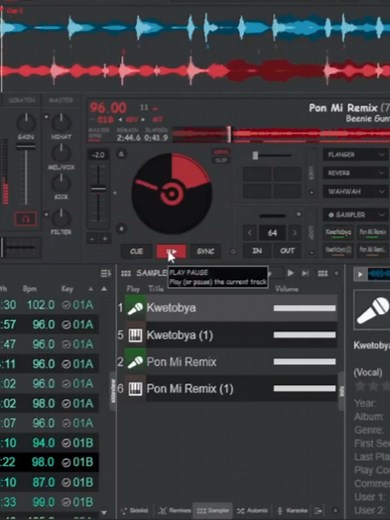Trigger the Pon Mi Remix sampler pad
The width and height of the screenshot is (390, 520).
pyautogui.click(x=373, y=232)
